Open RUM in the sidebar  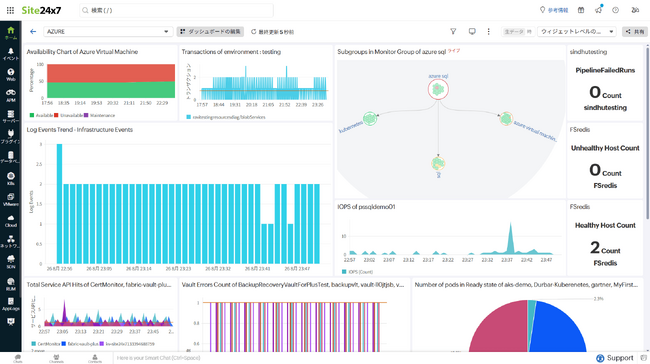[11, 284]
